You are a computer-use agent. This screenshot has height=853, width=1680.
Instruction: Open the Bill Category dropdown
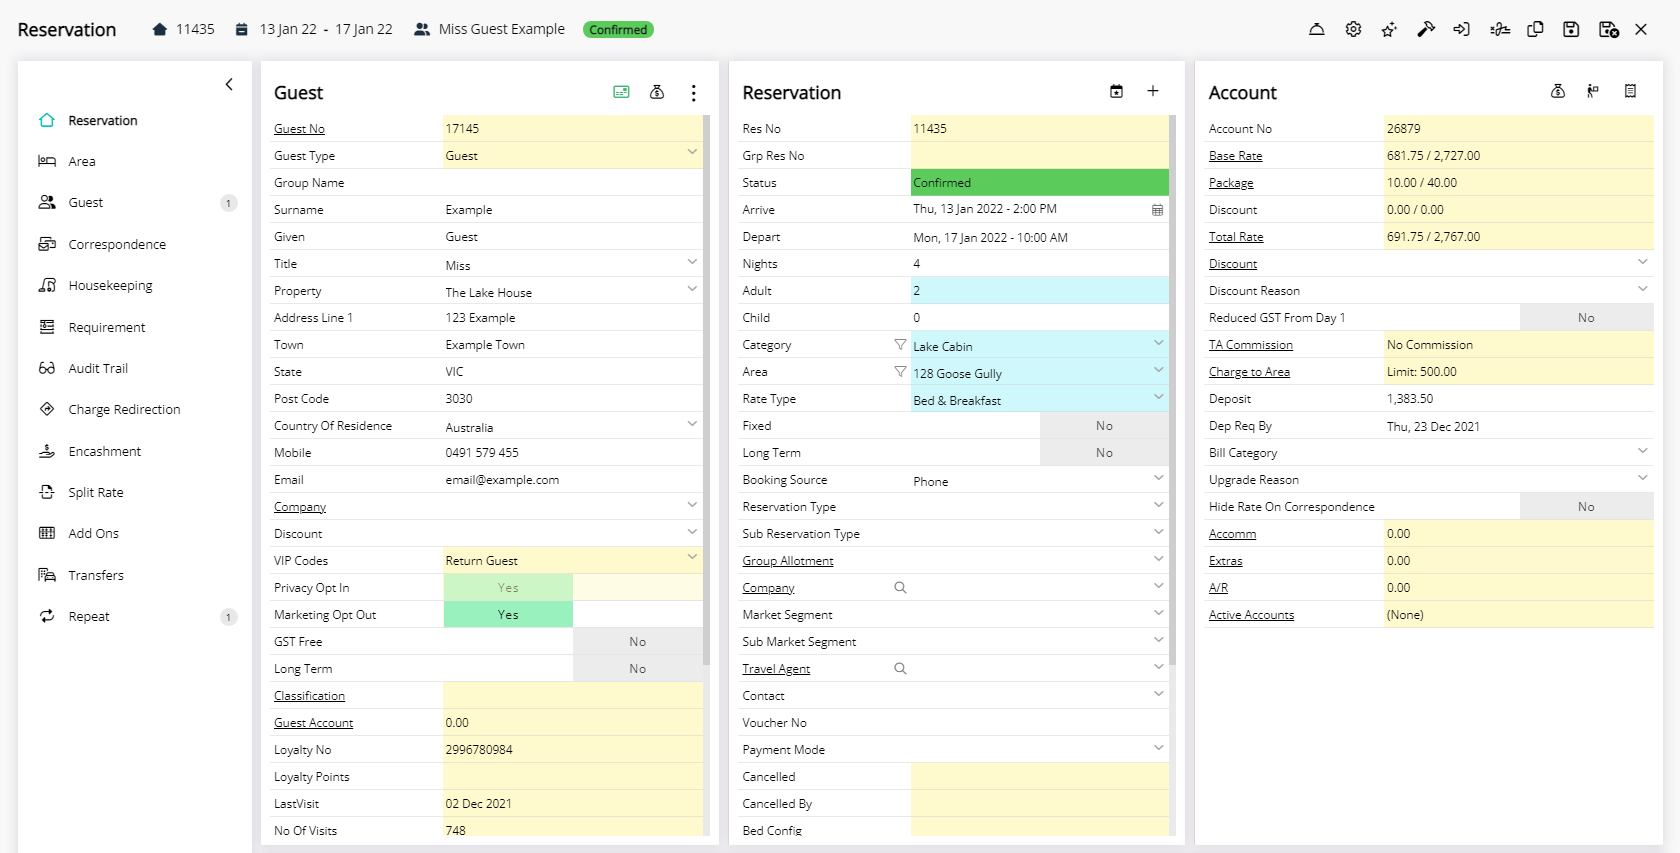1519,453
